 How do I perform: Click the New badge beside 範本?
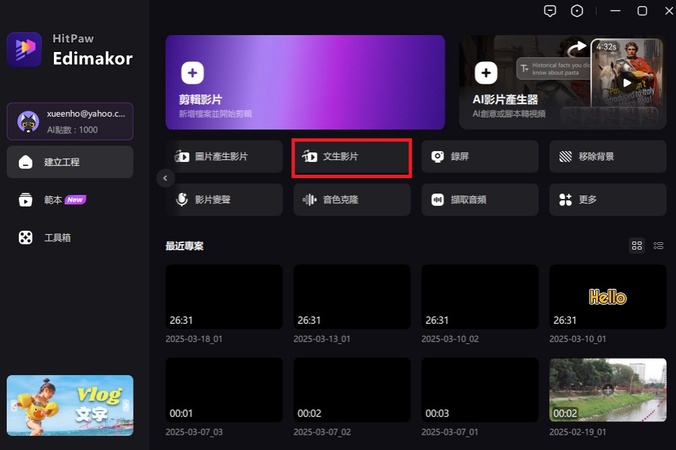[75, 200]
